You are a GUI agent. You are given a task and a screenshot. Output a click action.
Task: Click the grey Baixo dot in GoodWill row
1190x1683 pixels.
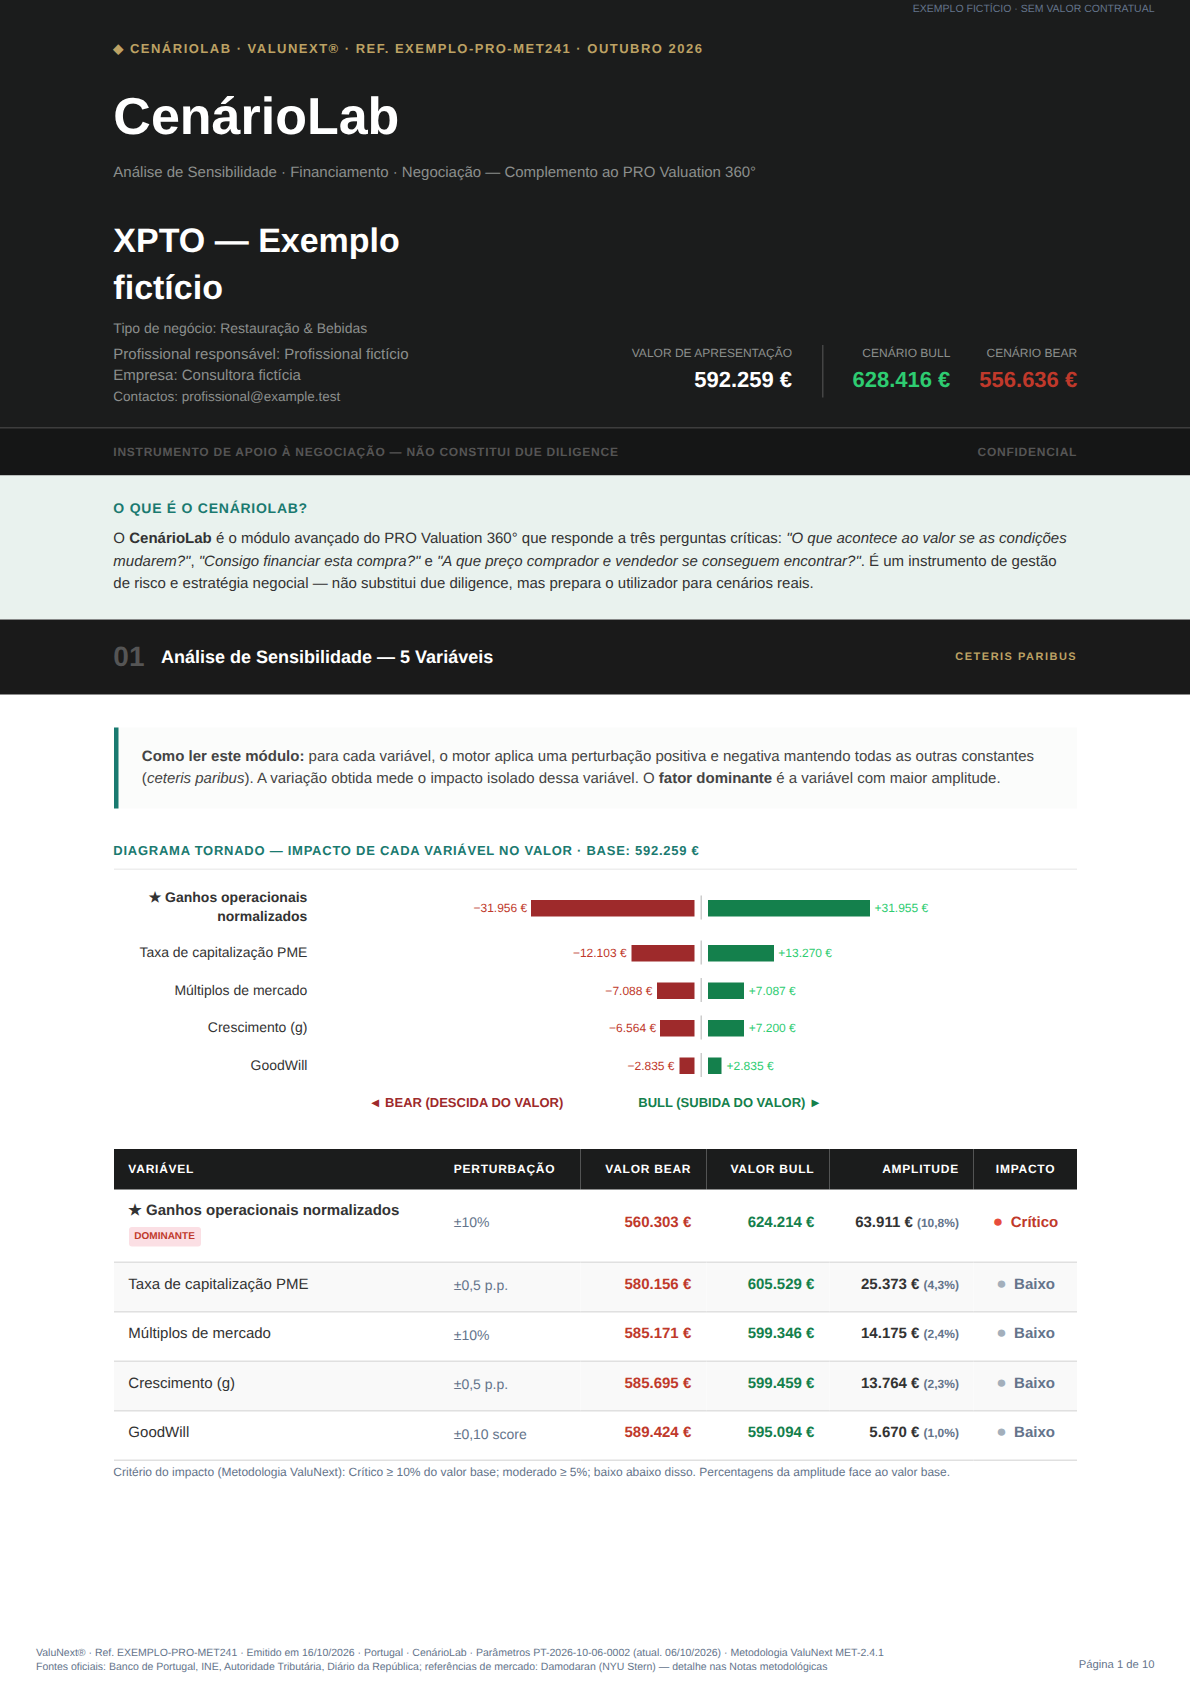(1001, 1432)
